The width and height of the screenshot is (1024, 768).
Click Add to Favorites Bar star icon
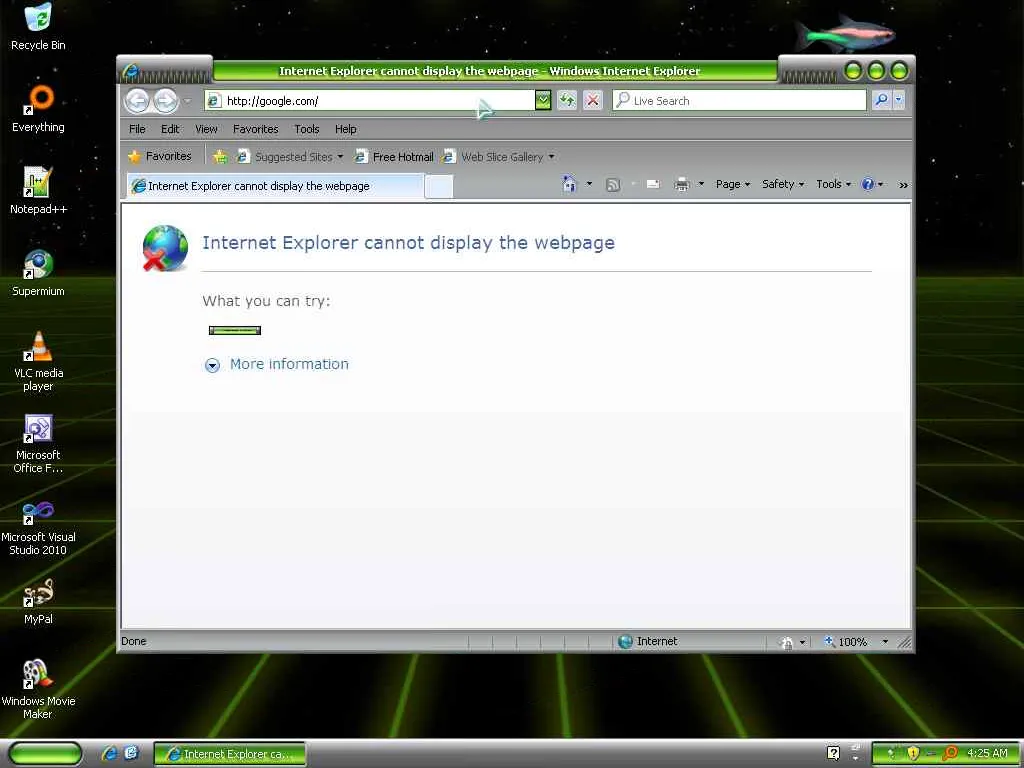[x=221, y=157]
